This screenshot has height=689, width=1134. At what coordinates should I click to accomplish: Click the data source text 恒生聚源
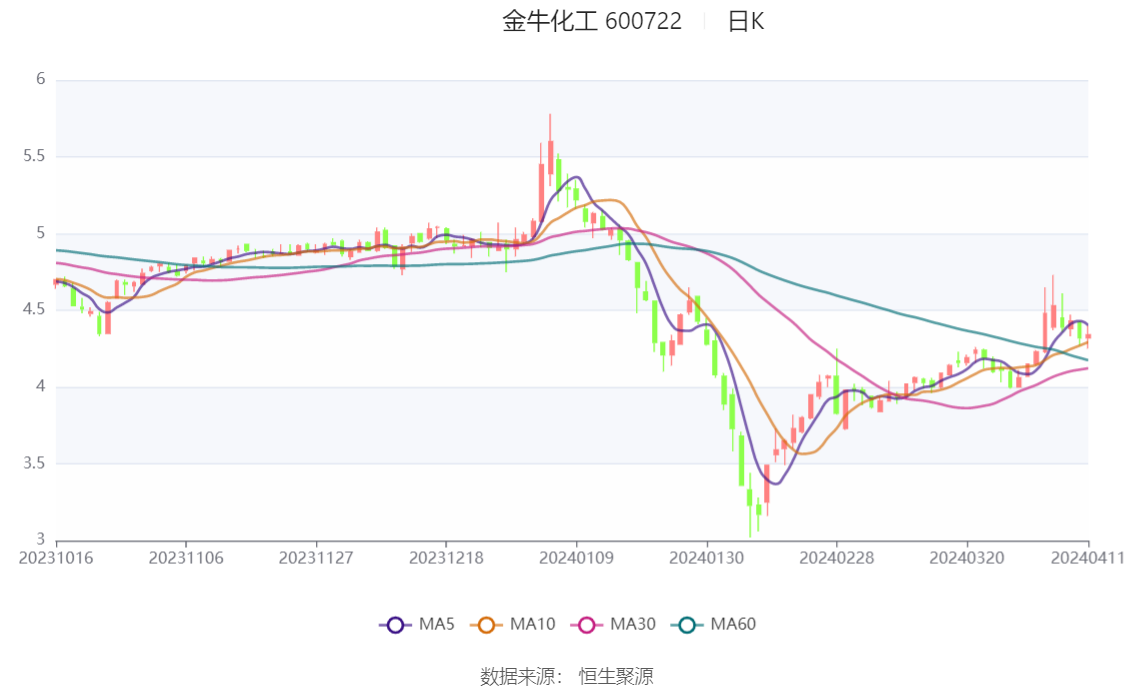616,677
